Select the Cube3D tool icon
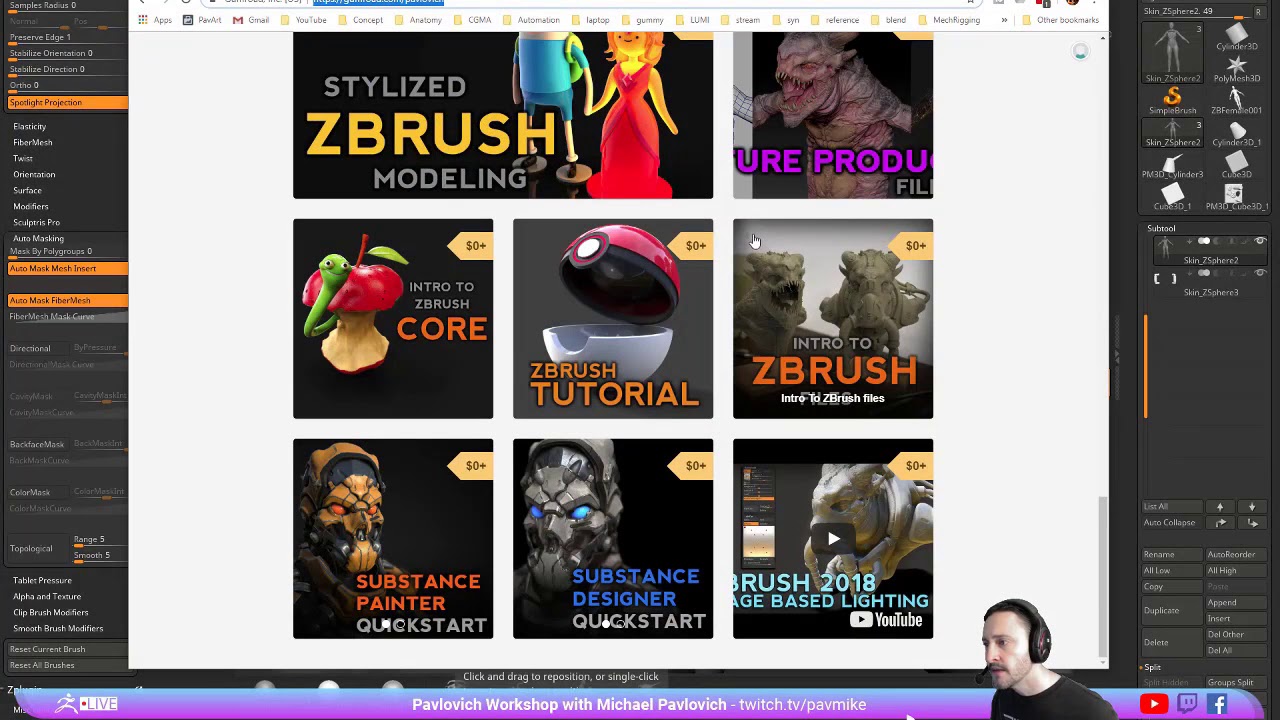This screenshot has width=1280, height=720. [1237, 163]
